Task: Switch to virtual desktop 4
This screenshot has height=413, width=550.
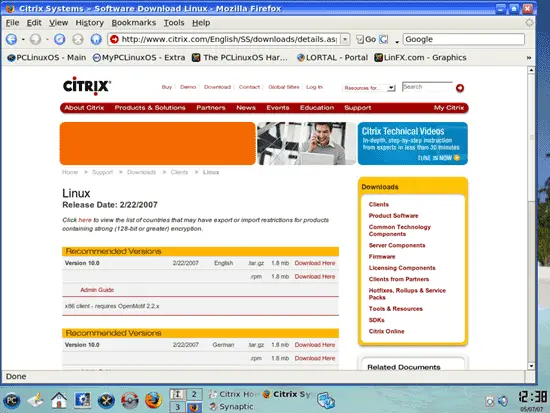Action: (x=194, y=407)
